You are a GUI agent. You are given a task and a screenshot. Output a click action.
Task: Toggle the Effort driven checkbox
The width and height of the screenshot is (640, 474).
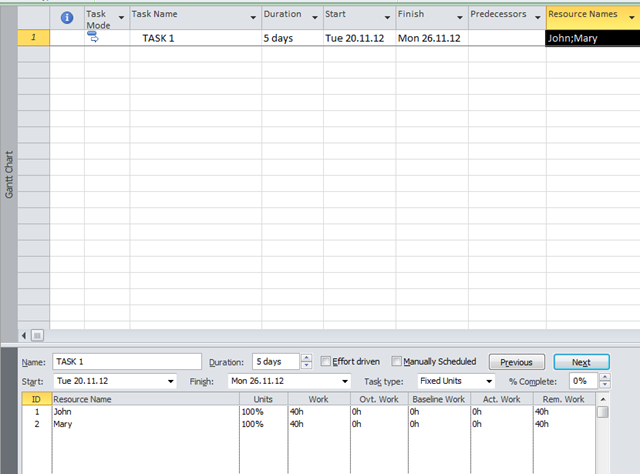coord(325,362)
